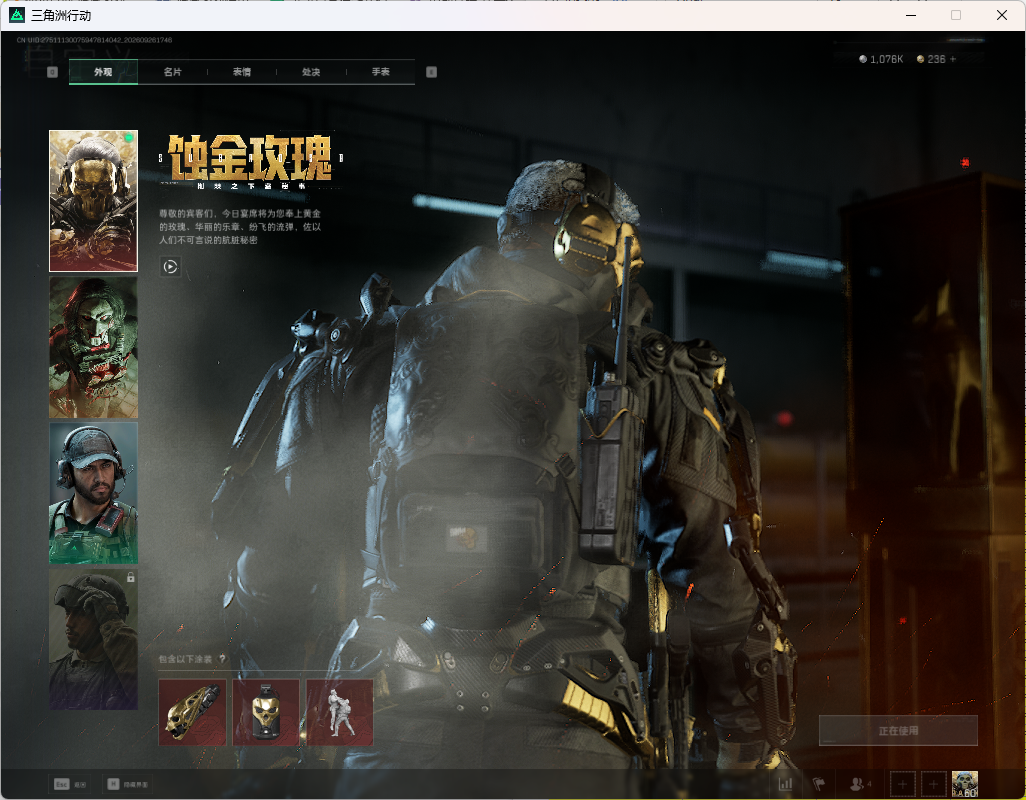
Task: Click the plus icon next to 236 currency
Action: (953, 59)
